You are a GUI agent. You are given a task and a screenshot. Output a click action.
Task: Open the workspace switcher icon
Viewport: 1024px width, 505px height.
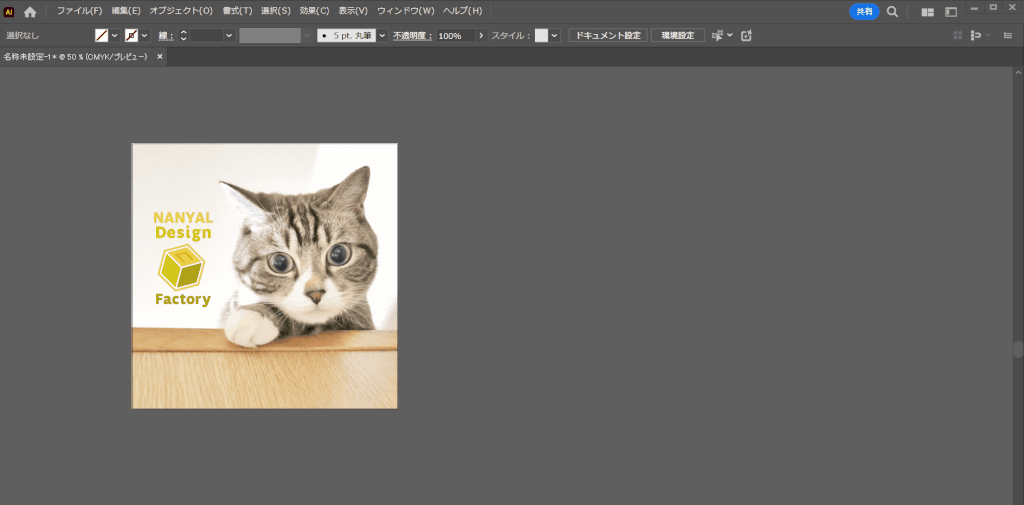pos(951,12)
